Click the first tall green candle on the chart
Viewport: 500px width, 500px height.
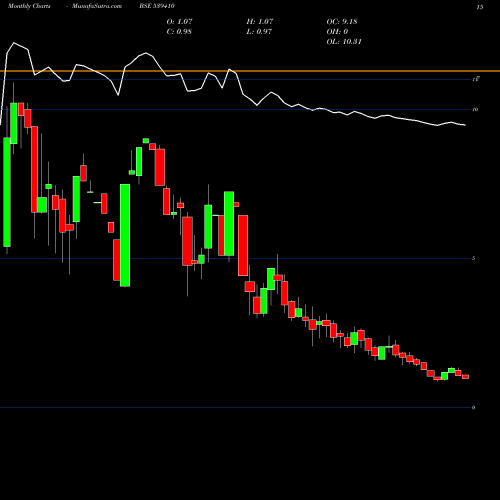[7, 192]
